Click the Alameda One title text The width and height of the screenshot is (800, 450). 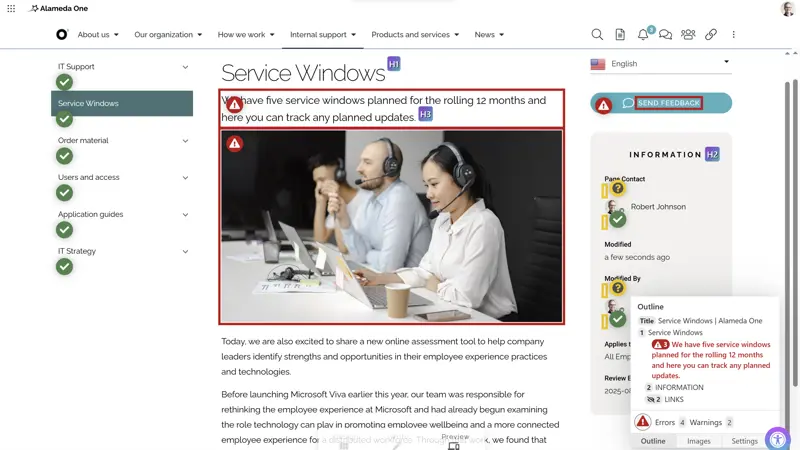click(64, 8)
